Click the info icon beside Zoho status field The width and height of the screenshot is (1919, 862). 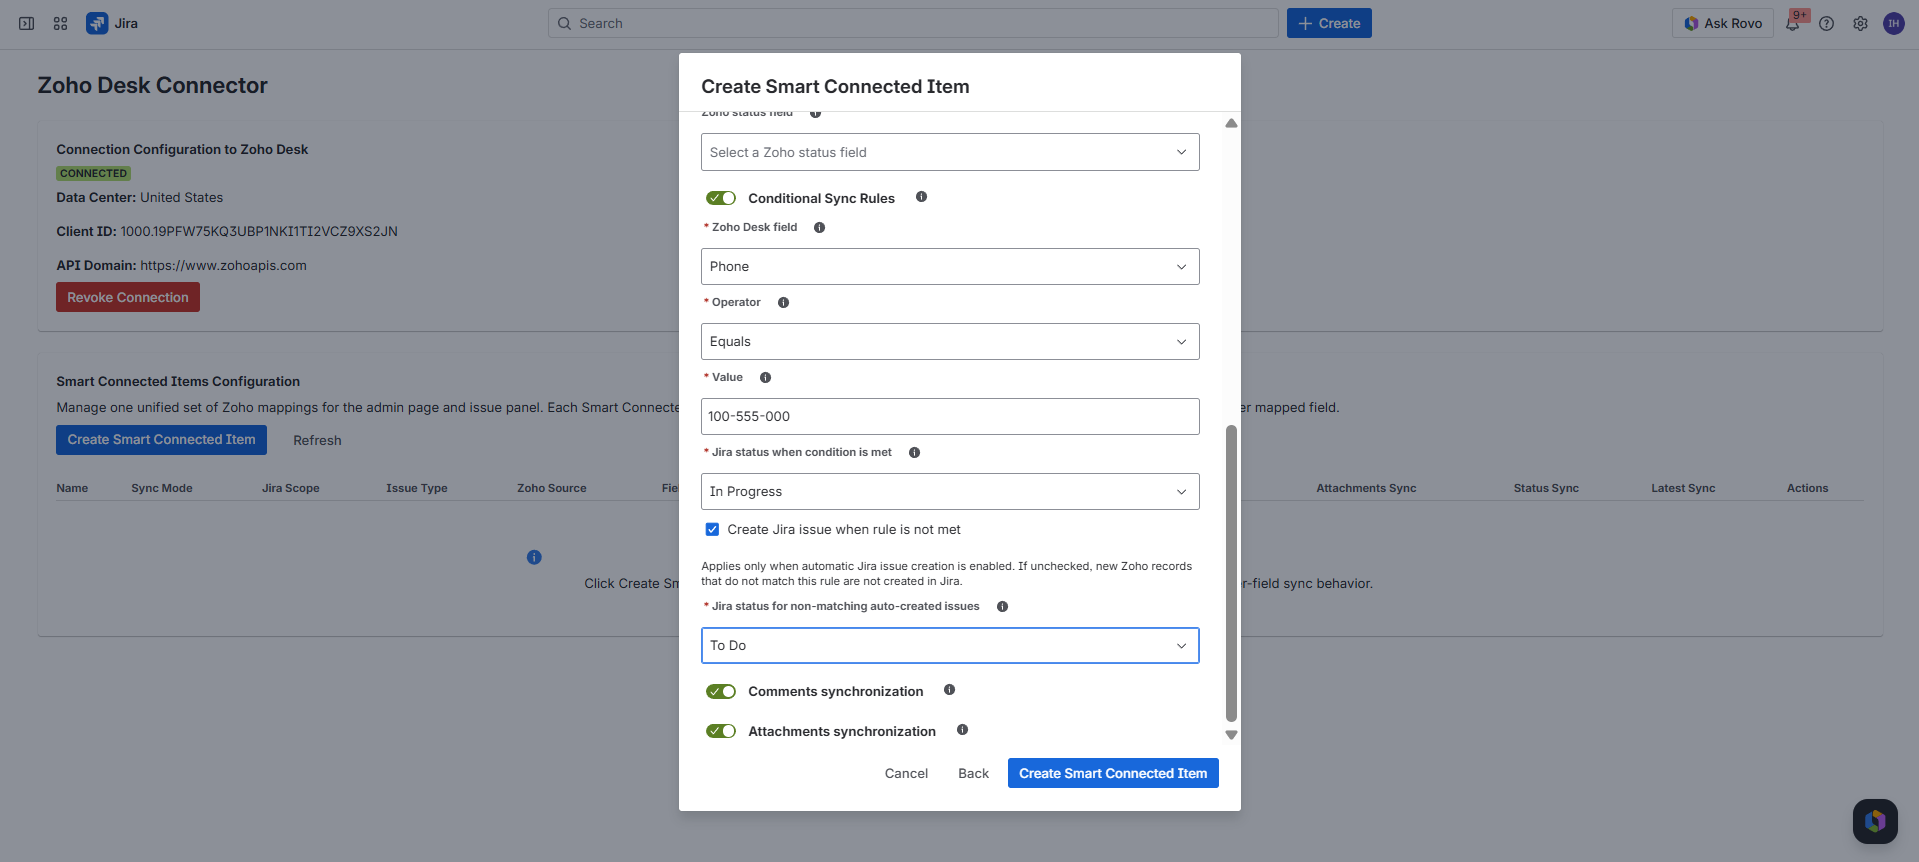coord(815,113)
